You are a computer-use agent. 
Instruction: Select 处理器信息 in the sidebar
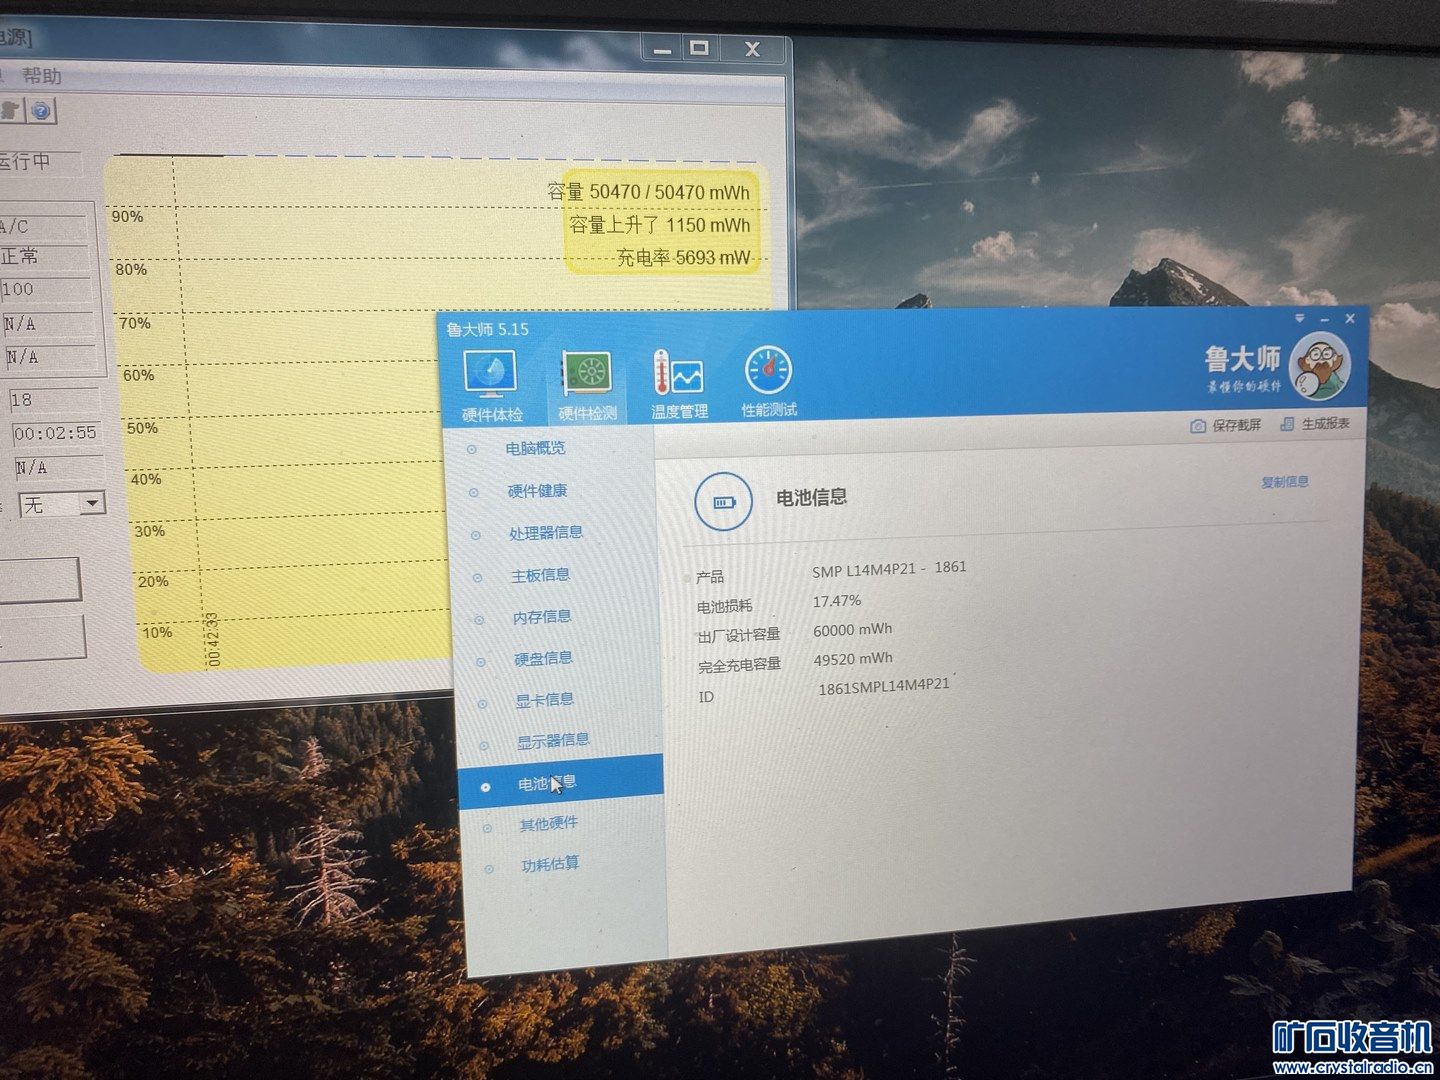pos(546,533)
